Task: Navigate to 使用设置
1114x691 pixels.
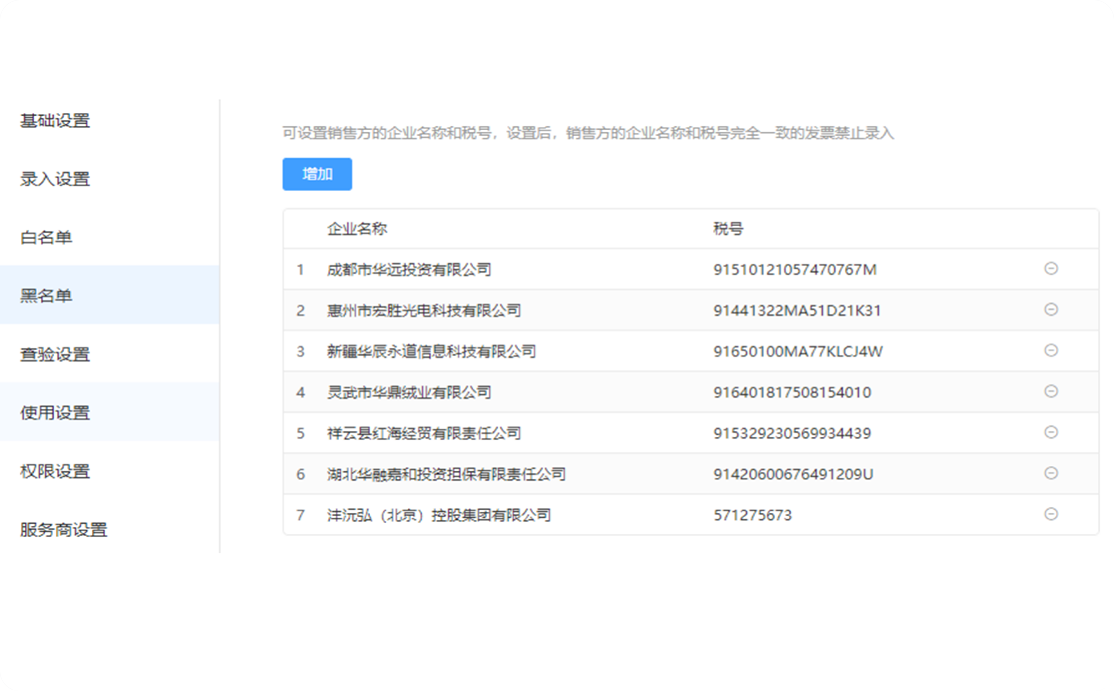Action: [x=55, y=413]
